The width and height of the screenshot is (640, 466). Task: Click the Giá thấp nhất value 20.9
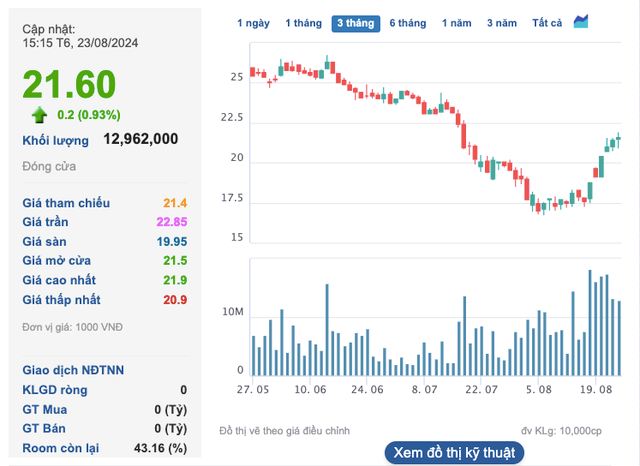pos(175,300)
